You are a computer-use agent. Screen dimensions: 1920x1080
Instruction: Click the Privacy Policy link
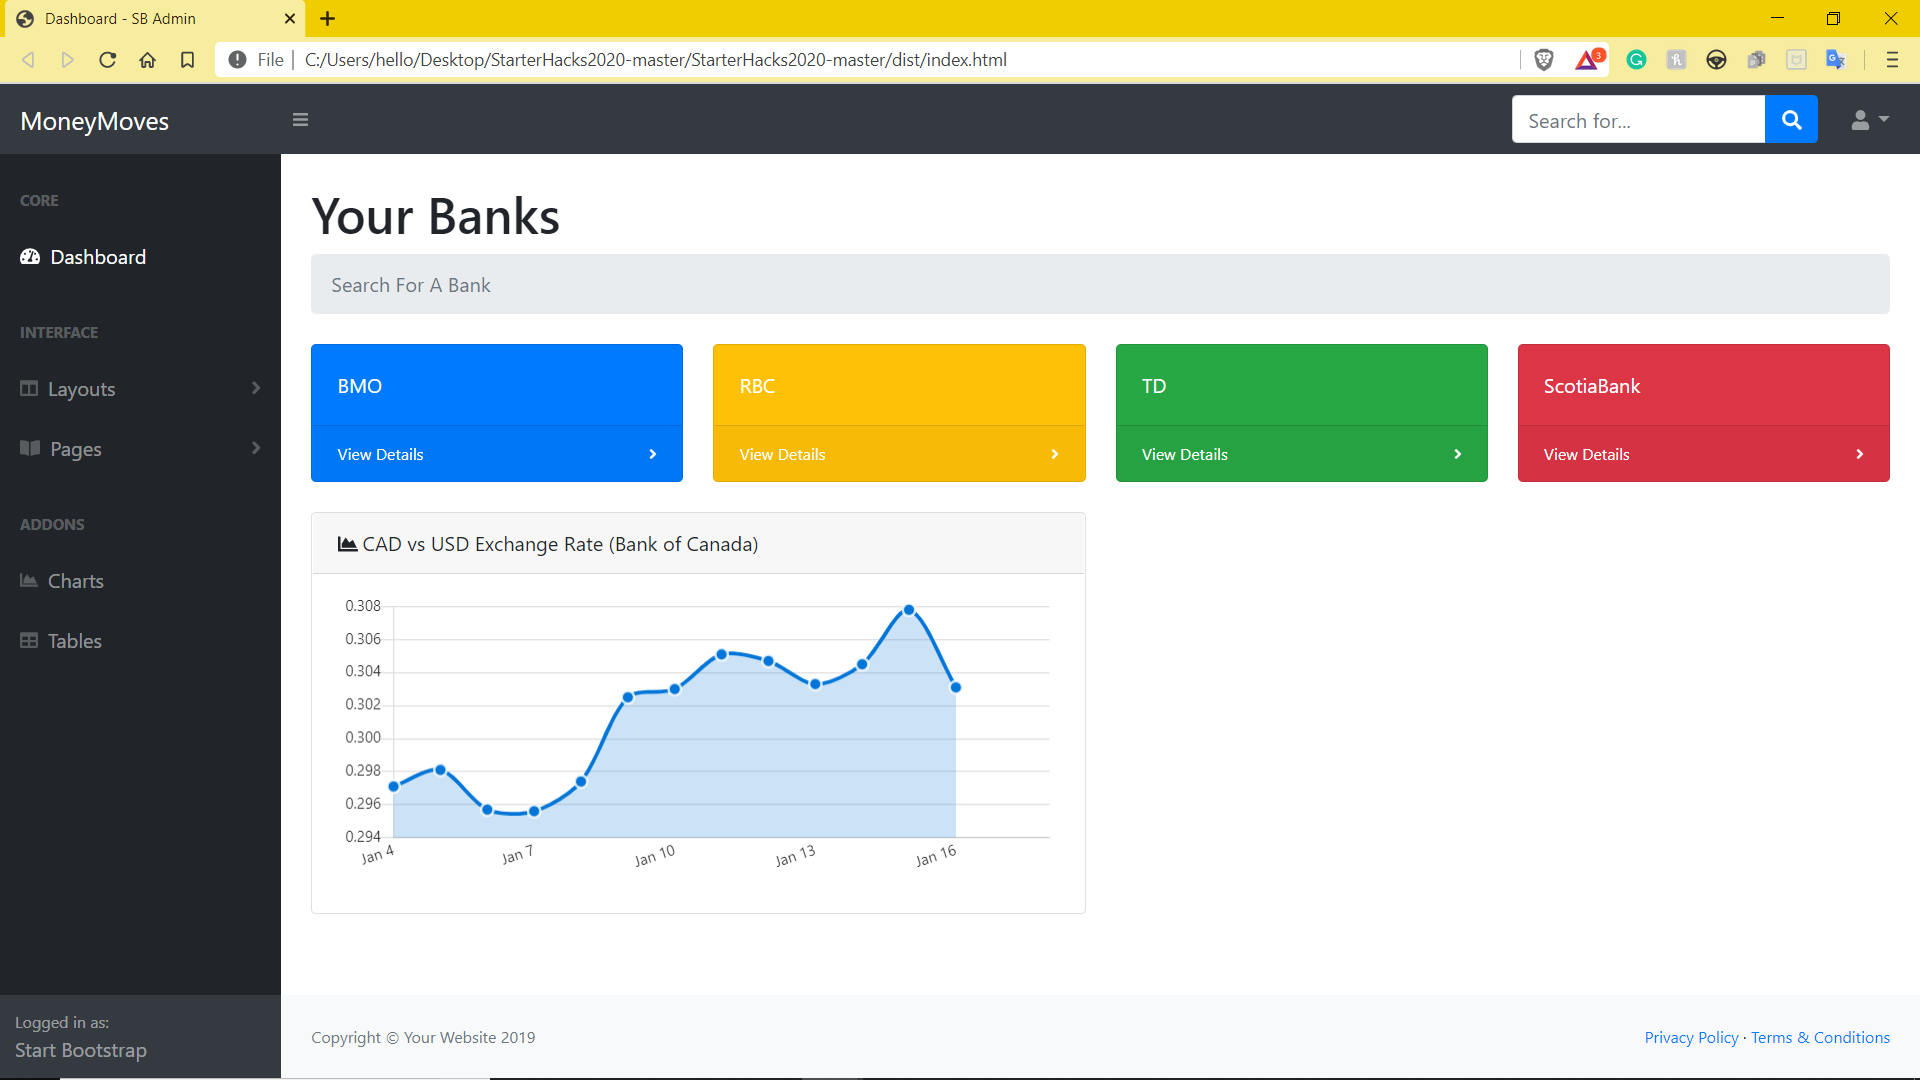(x=1691, y=1038)
